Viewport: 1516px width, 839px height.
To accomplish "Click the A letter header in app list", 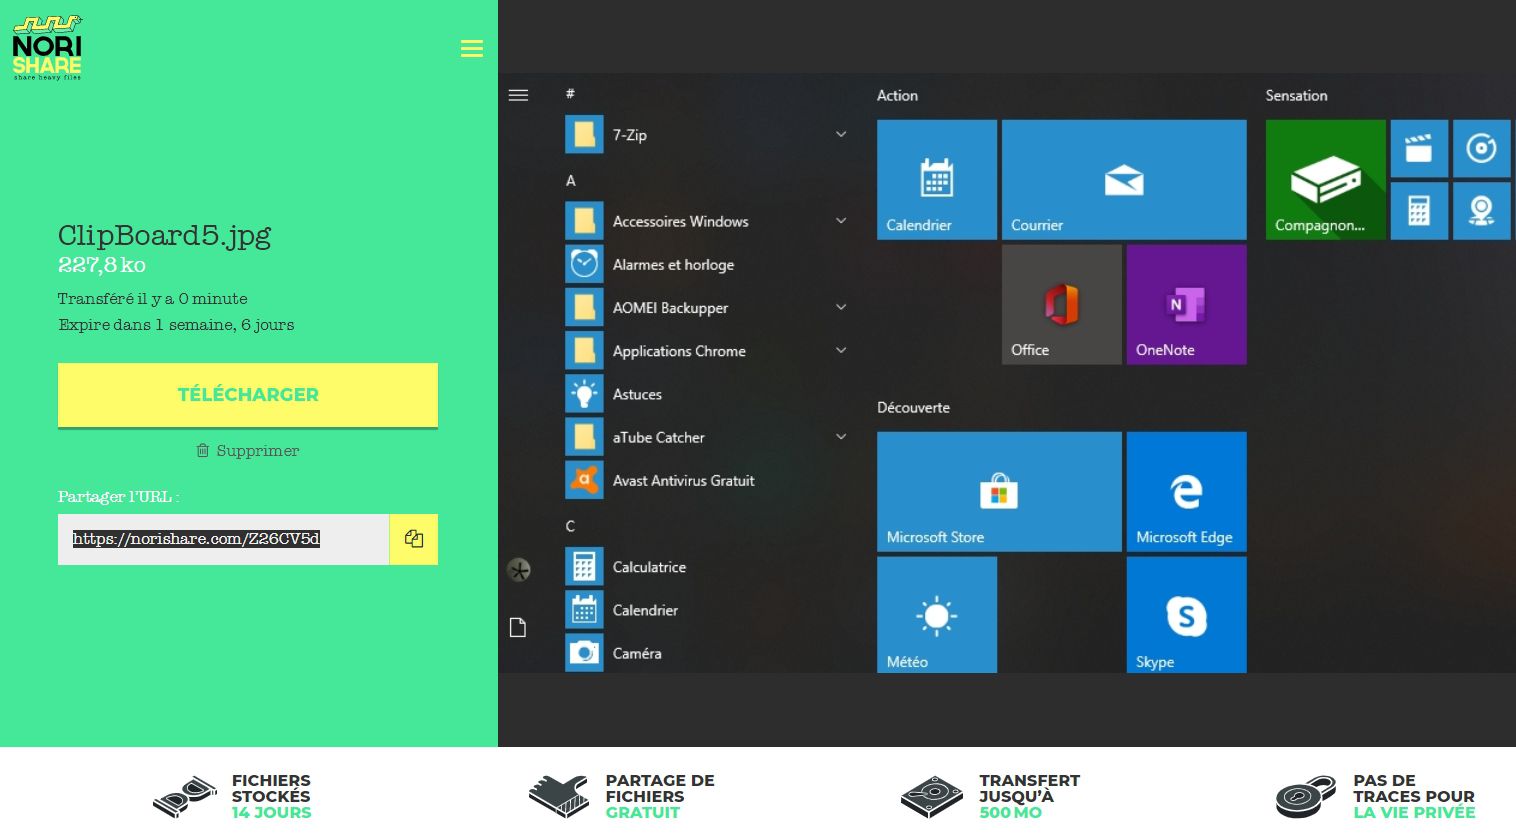I will [571, 181].
